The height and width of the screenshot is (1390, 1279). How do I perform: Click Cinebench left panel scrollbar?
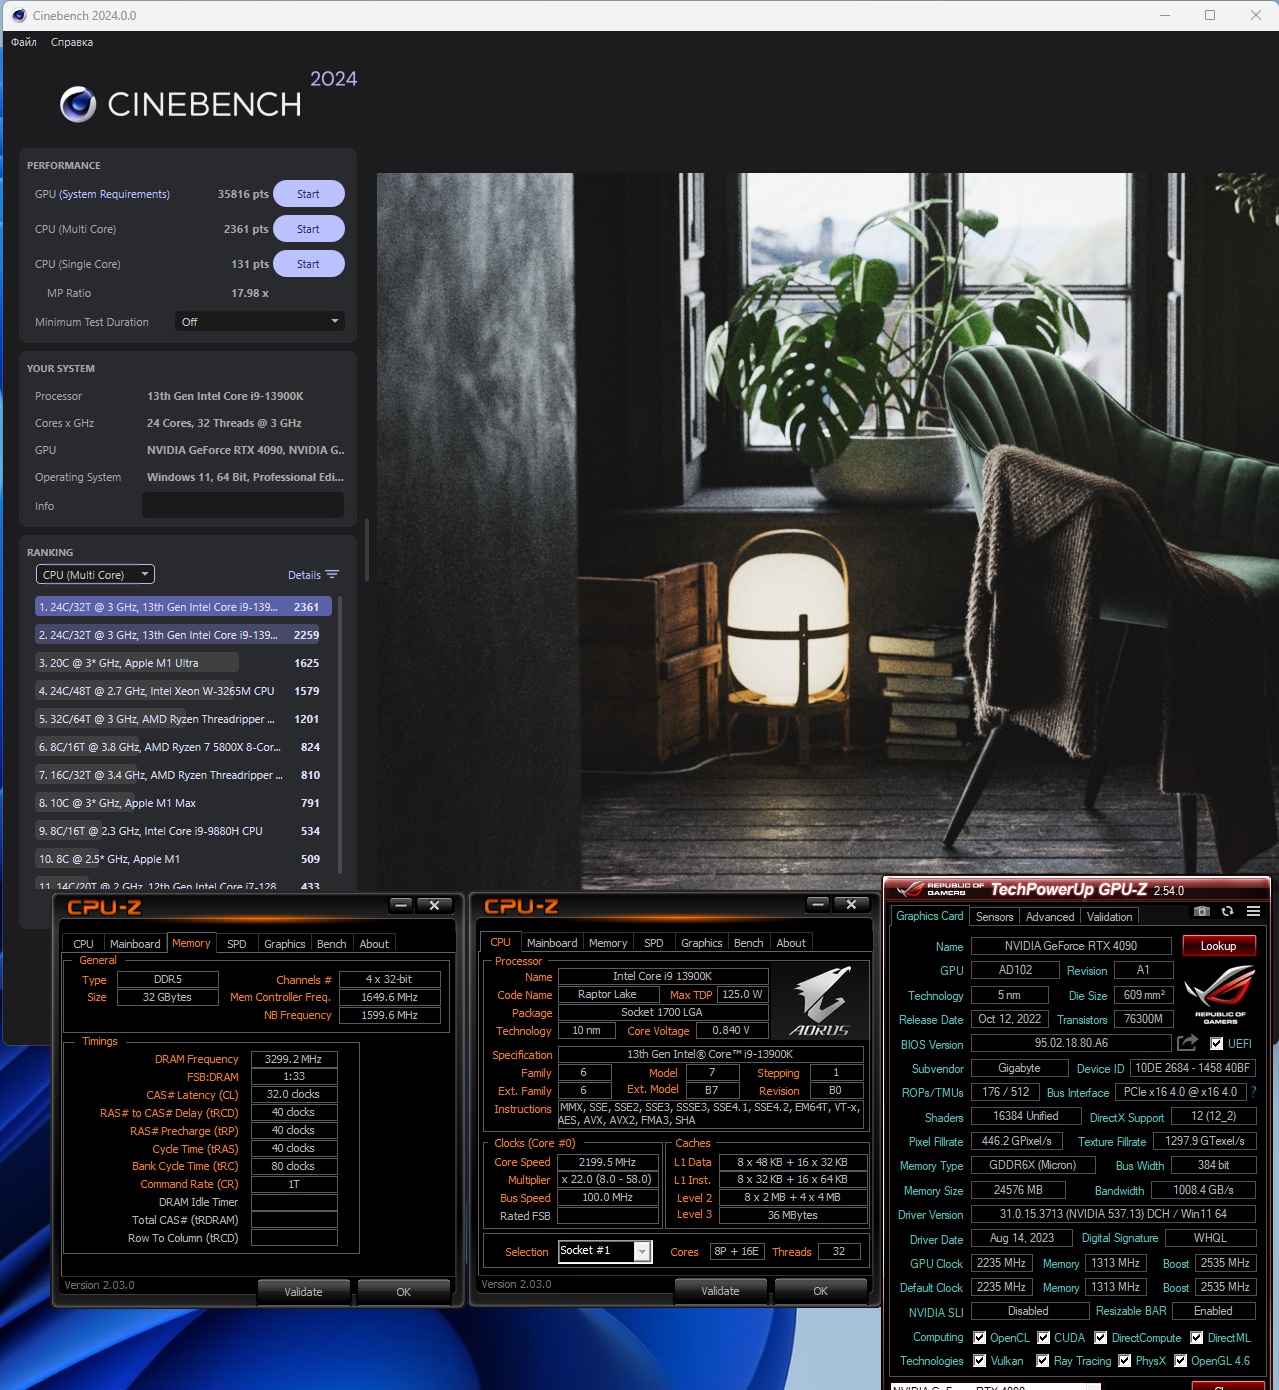[367, 550]
